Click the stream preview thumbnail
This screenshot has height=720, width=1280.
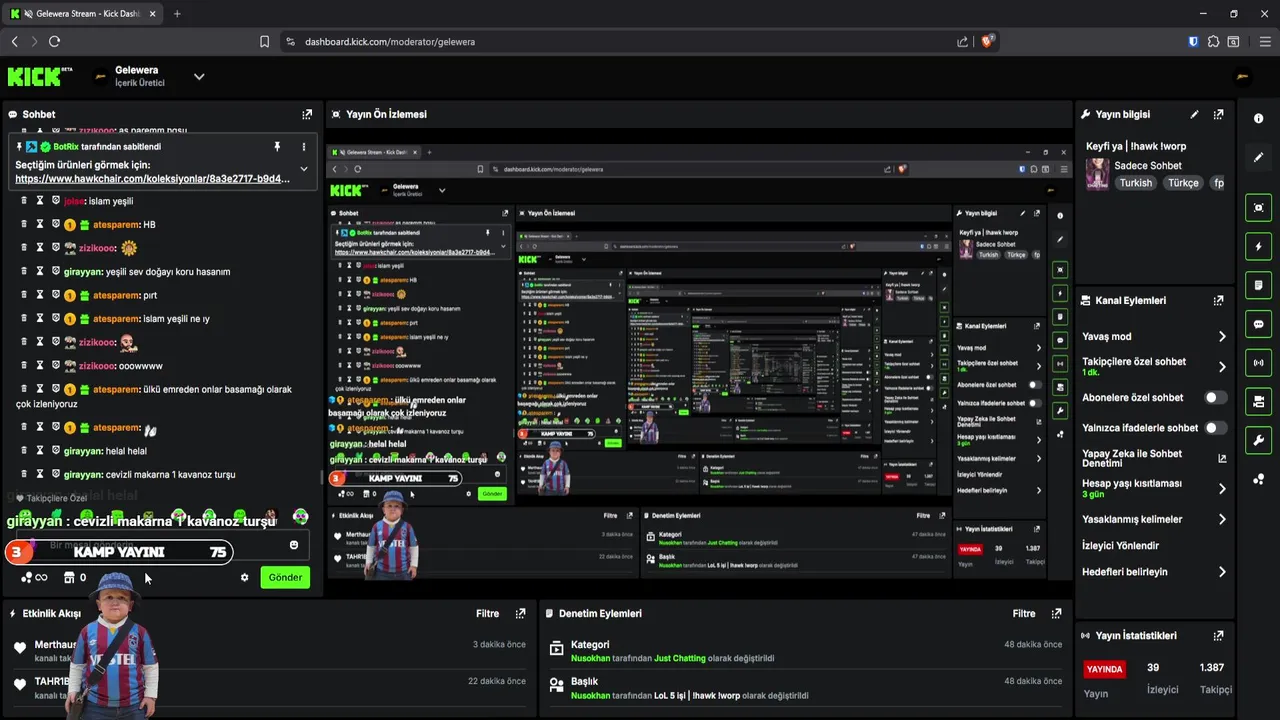[697, 360]
